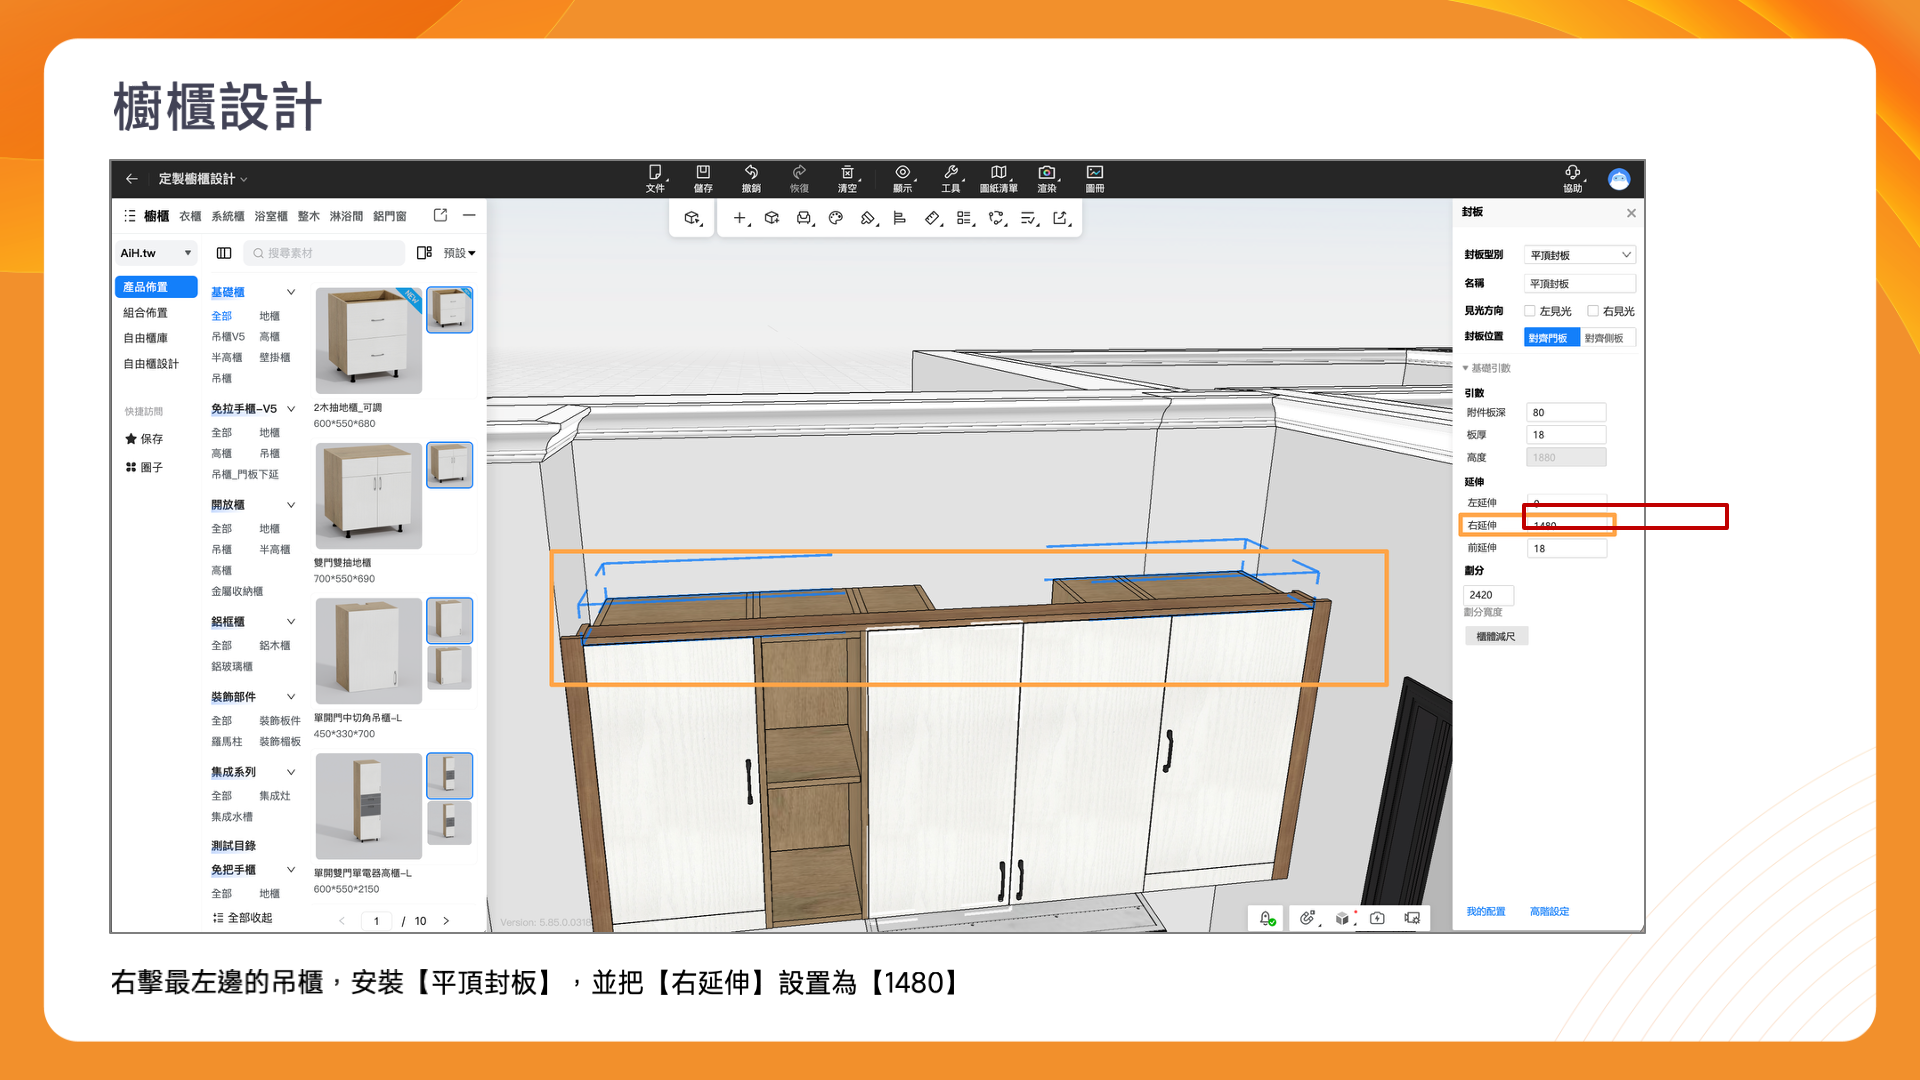Click the align tool icon
The height and width of the screenshot is (1080, 1920).
[x=900, y=218]
